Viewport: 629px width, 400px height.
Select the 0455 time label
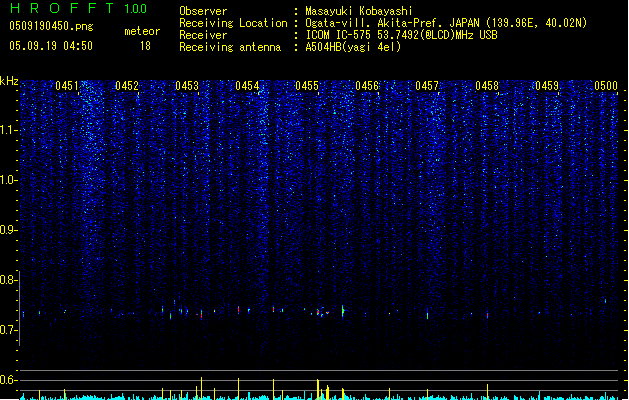coord(307,86)
